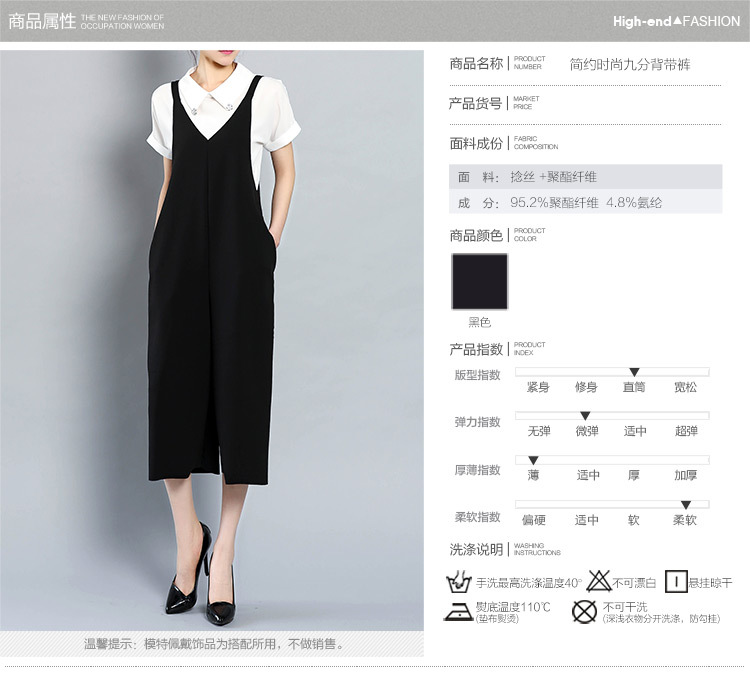750x673 pixels.
Task: Click the do-not-dry-clean circle icon
Action: coord(584,611)
